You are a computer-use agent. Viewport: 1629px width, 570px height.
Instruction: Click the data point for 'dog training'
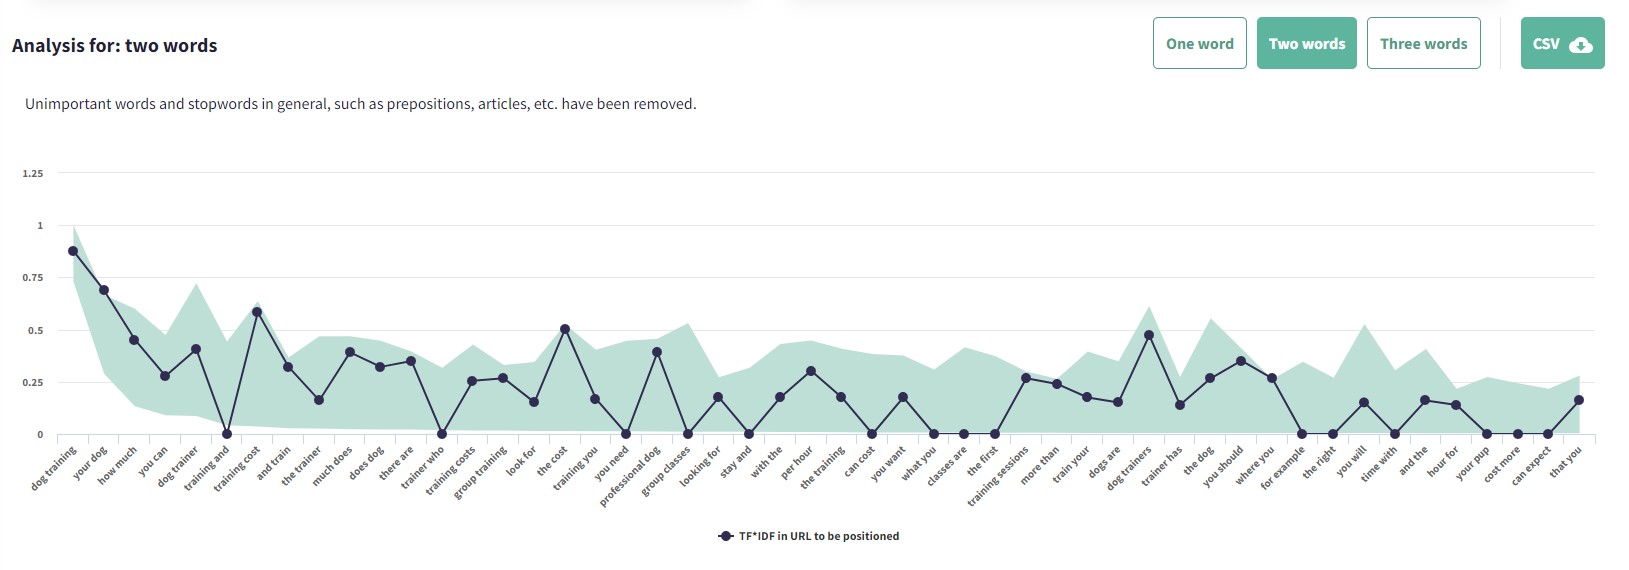pyautogui.click(x=73, y=251)
